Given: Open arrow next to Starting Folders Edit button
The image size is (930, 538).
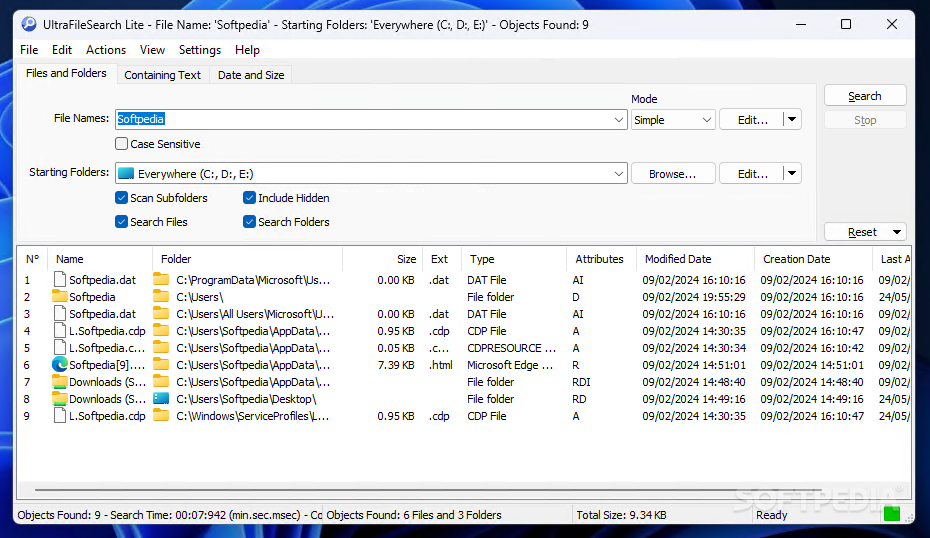Looking at the screenshot, I should click(x=792, y=173).
